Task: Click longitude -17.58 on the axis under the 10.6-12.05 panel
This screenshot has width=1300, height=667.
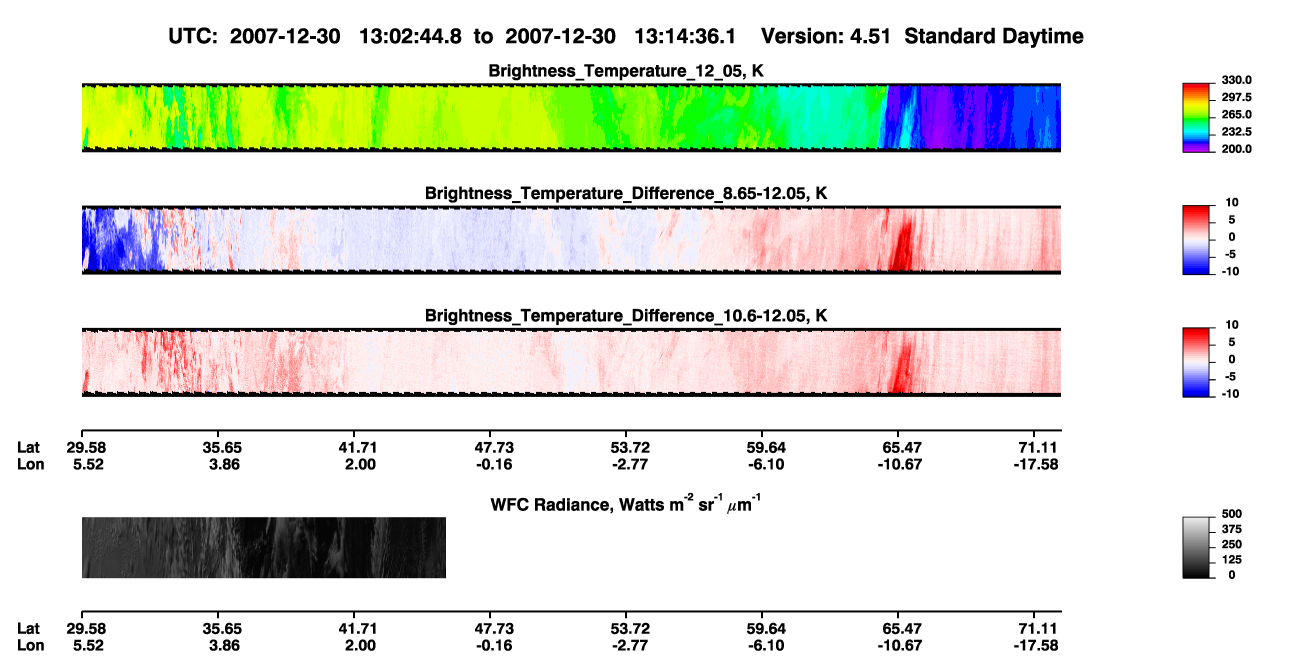Action: click(1038, 465)
